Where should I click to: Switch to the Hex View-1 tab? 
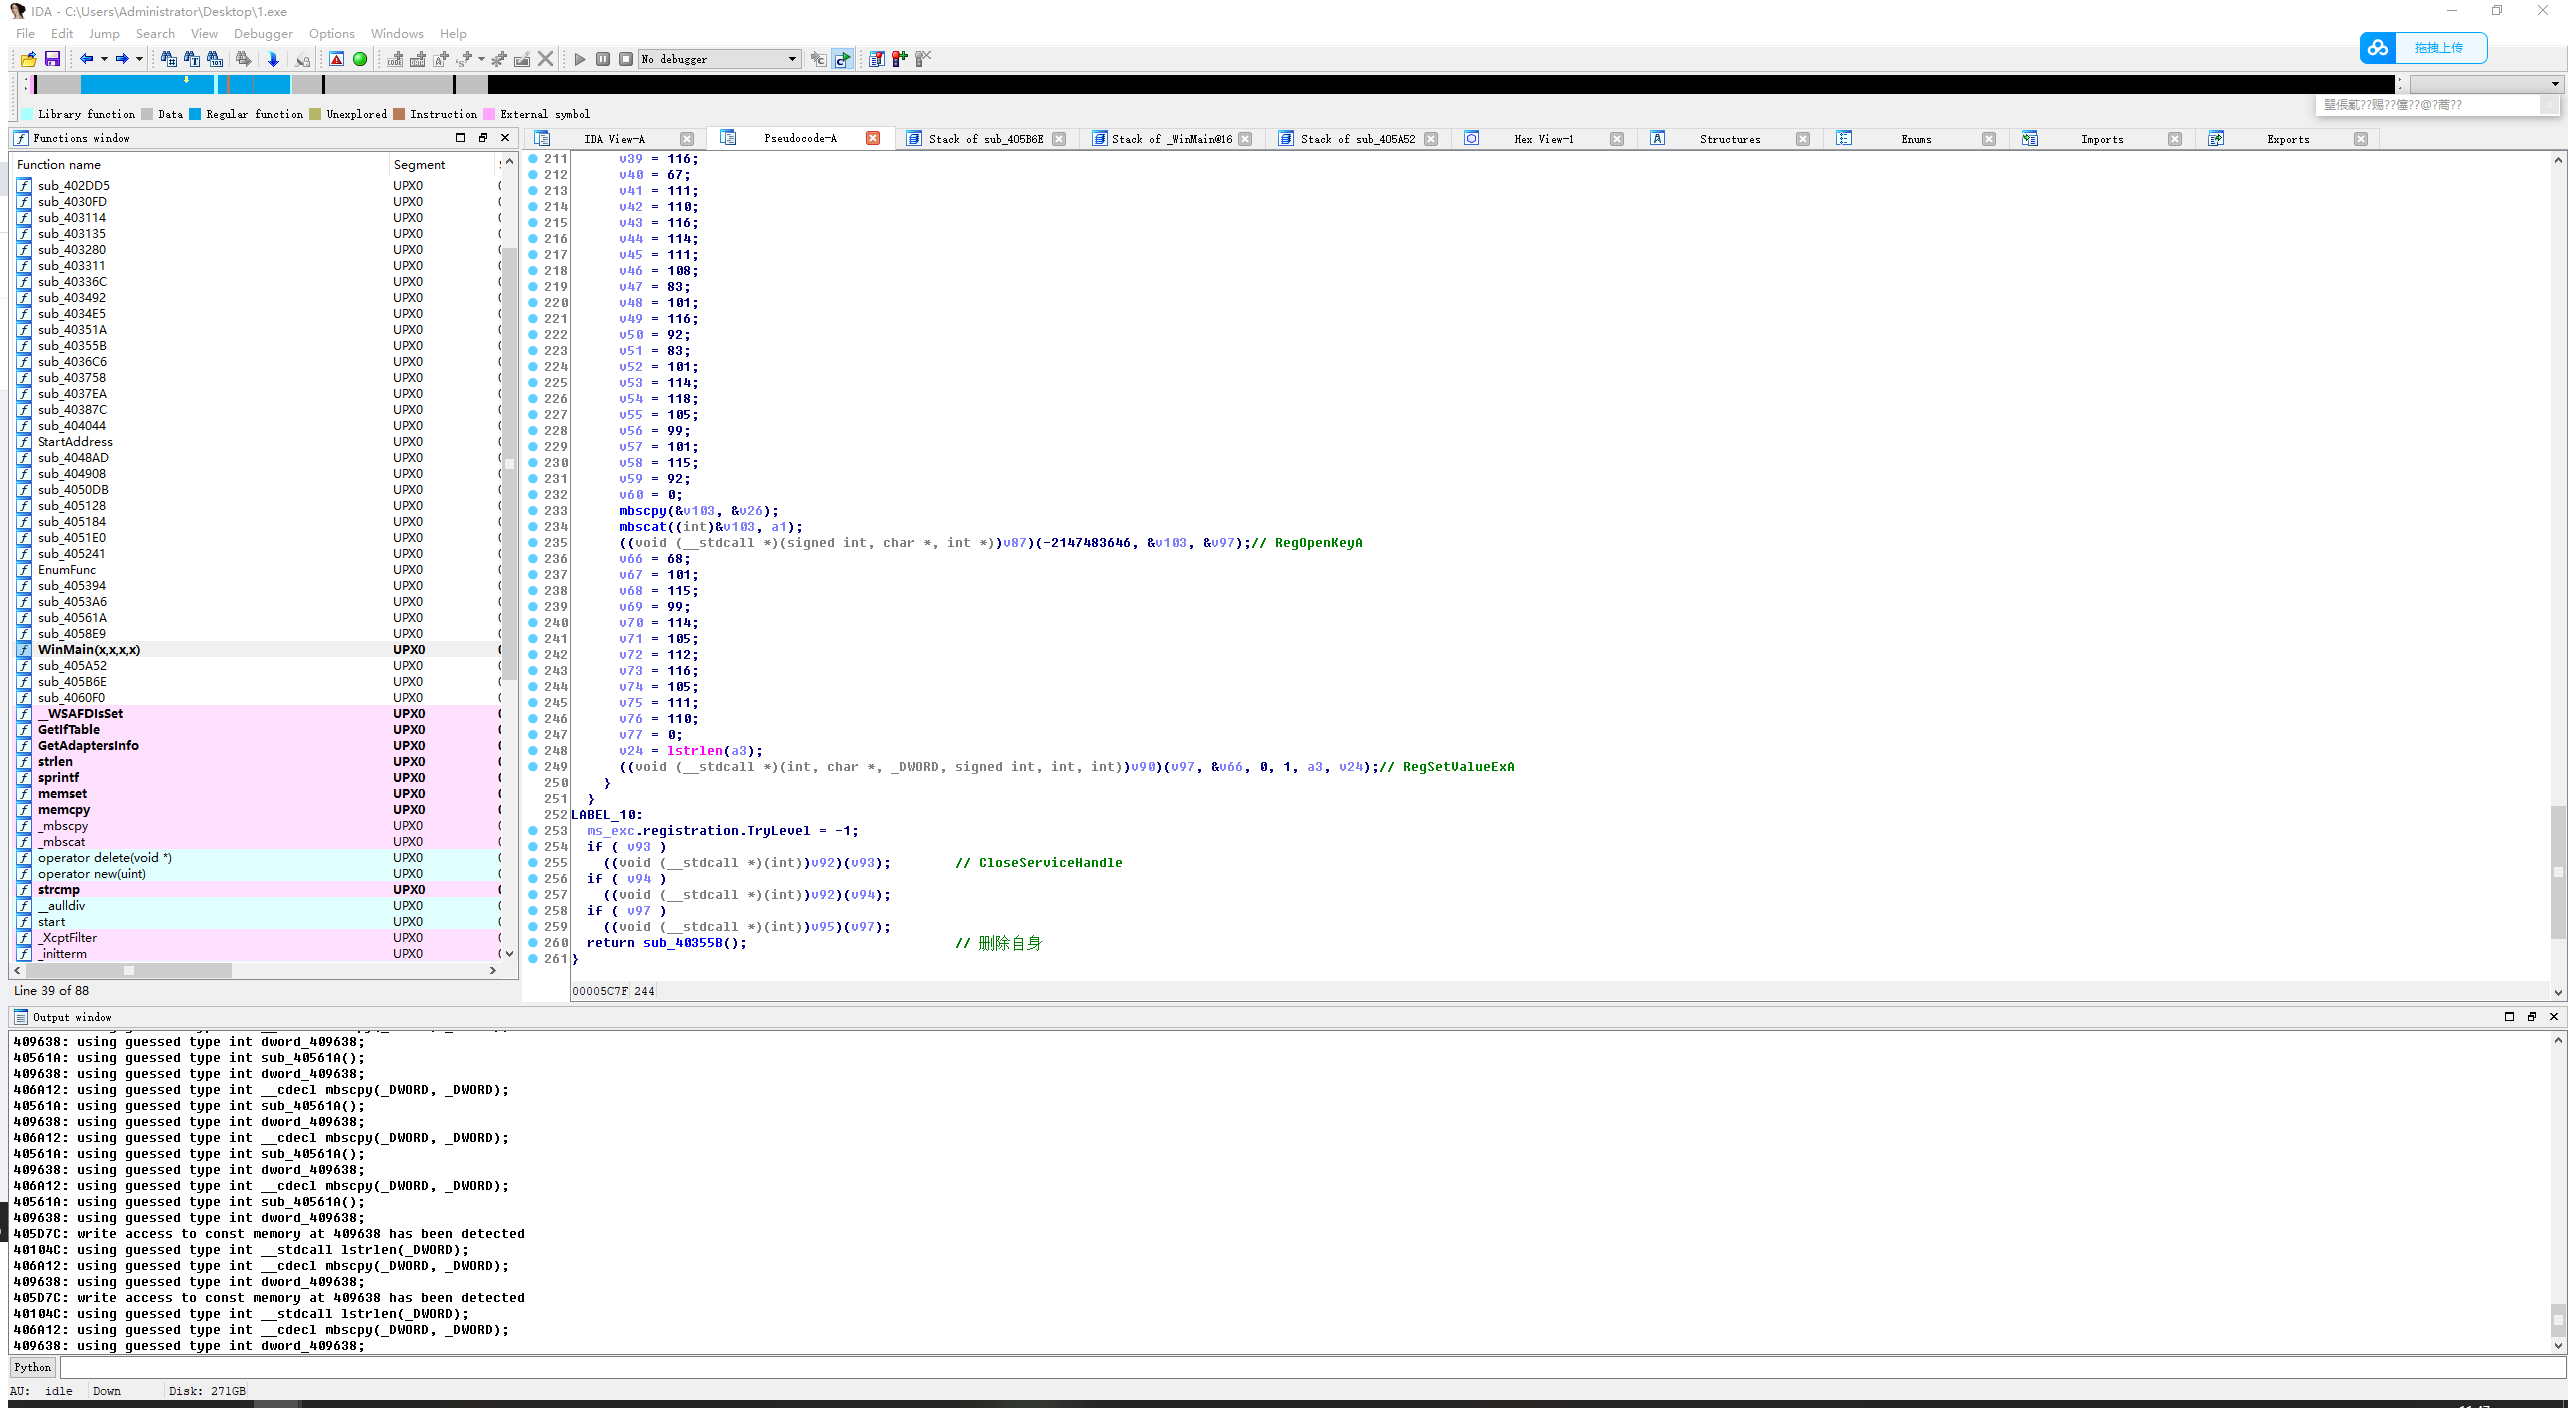pyautogui.click(x=1543, y=139)
